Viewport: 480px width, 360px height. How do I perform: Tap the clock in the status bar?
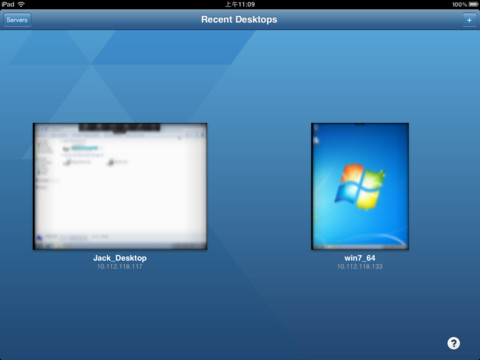pos(240,4)
